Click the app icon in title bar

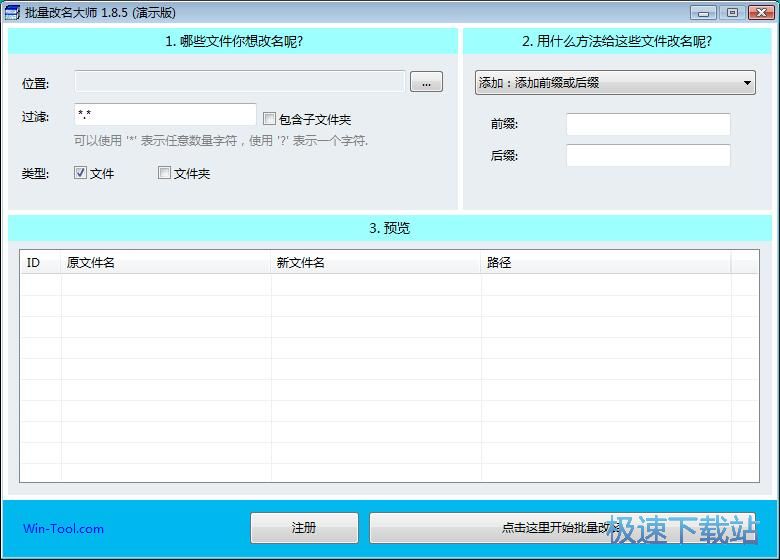coord(11,12)
